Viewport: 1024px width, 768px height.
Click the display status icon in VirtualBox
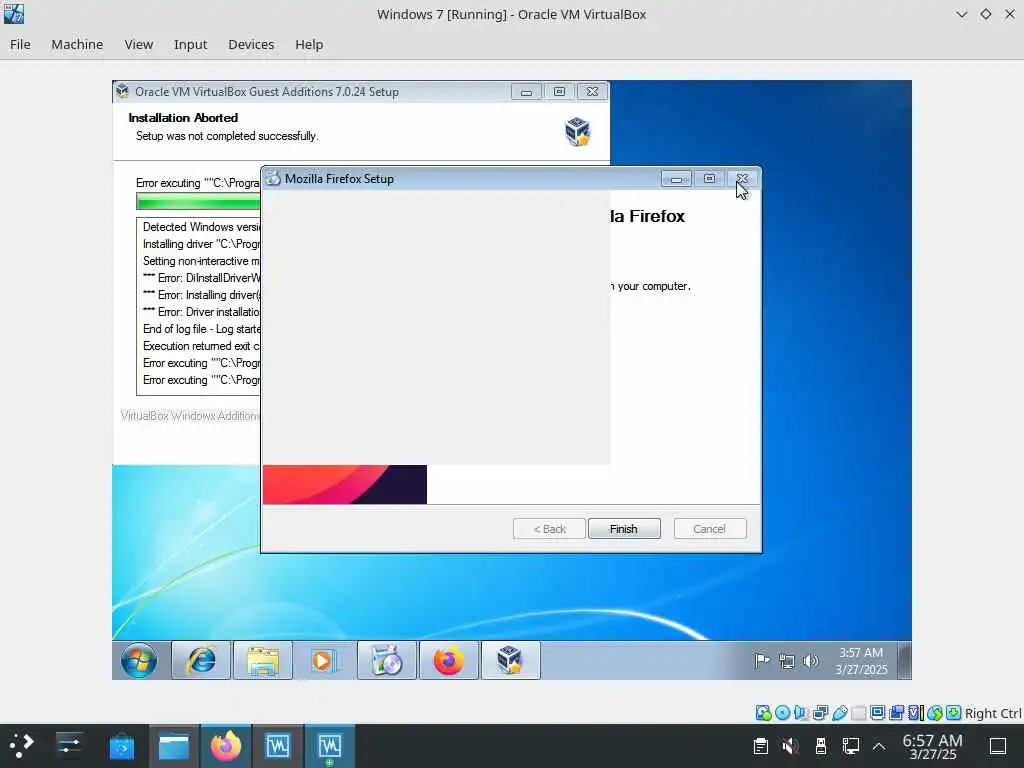(x=878, y=712)
